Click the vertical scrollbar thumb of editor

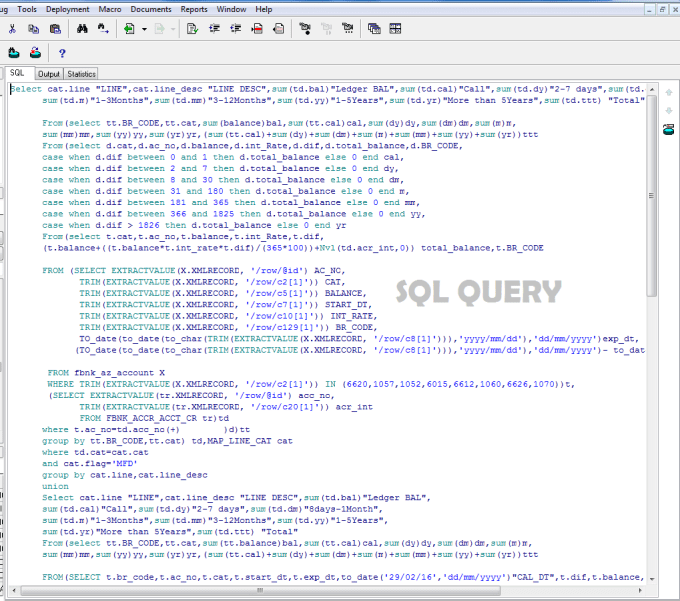pos(651,195)
